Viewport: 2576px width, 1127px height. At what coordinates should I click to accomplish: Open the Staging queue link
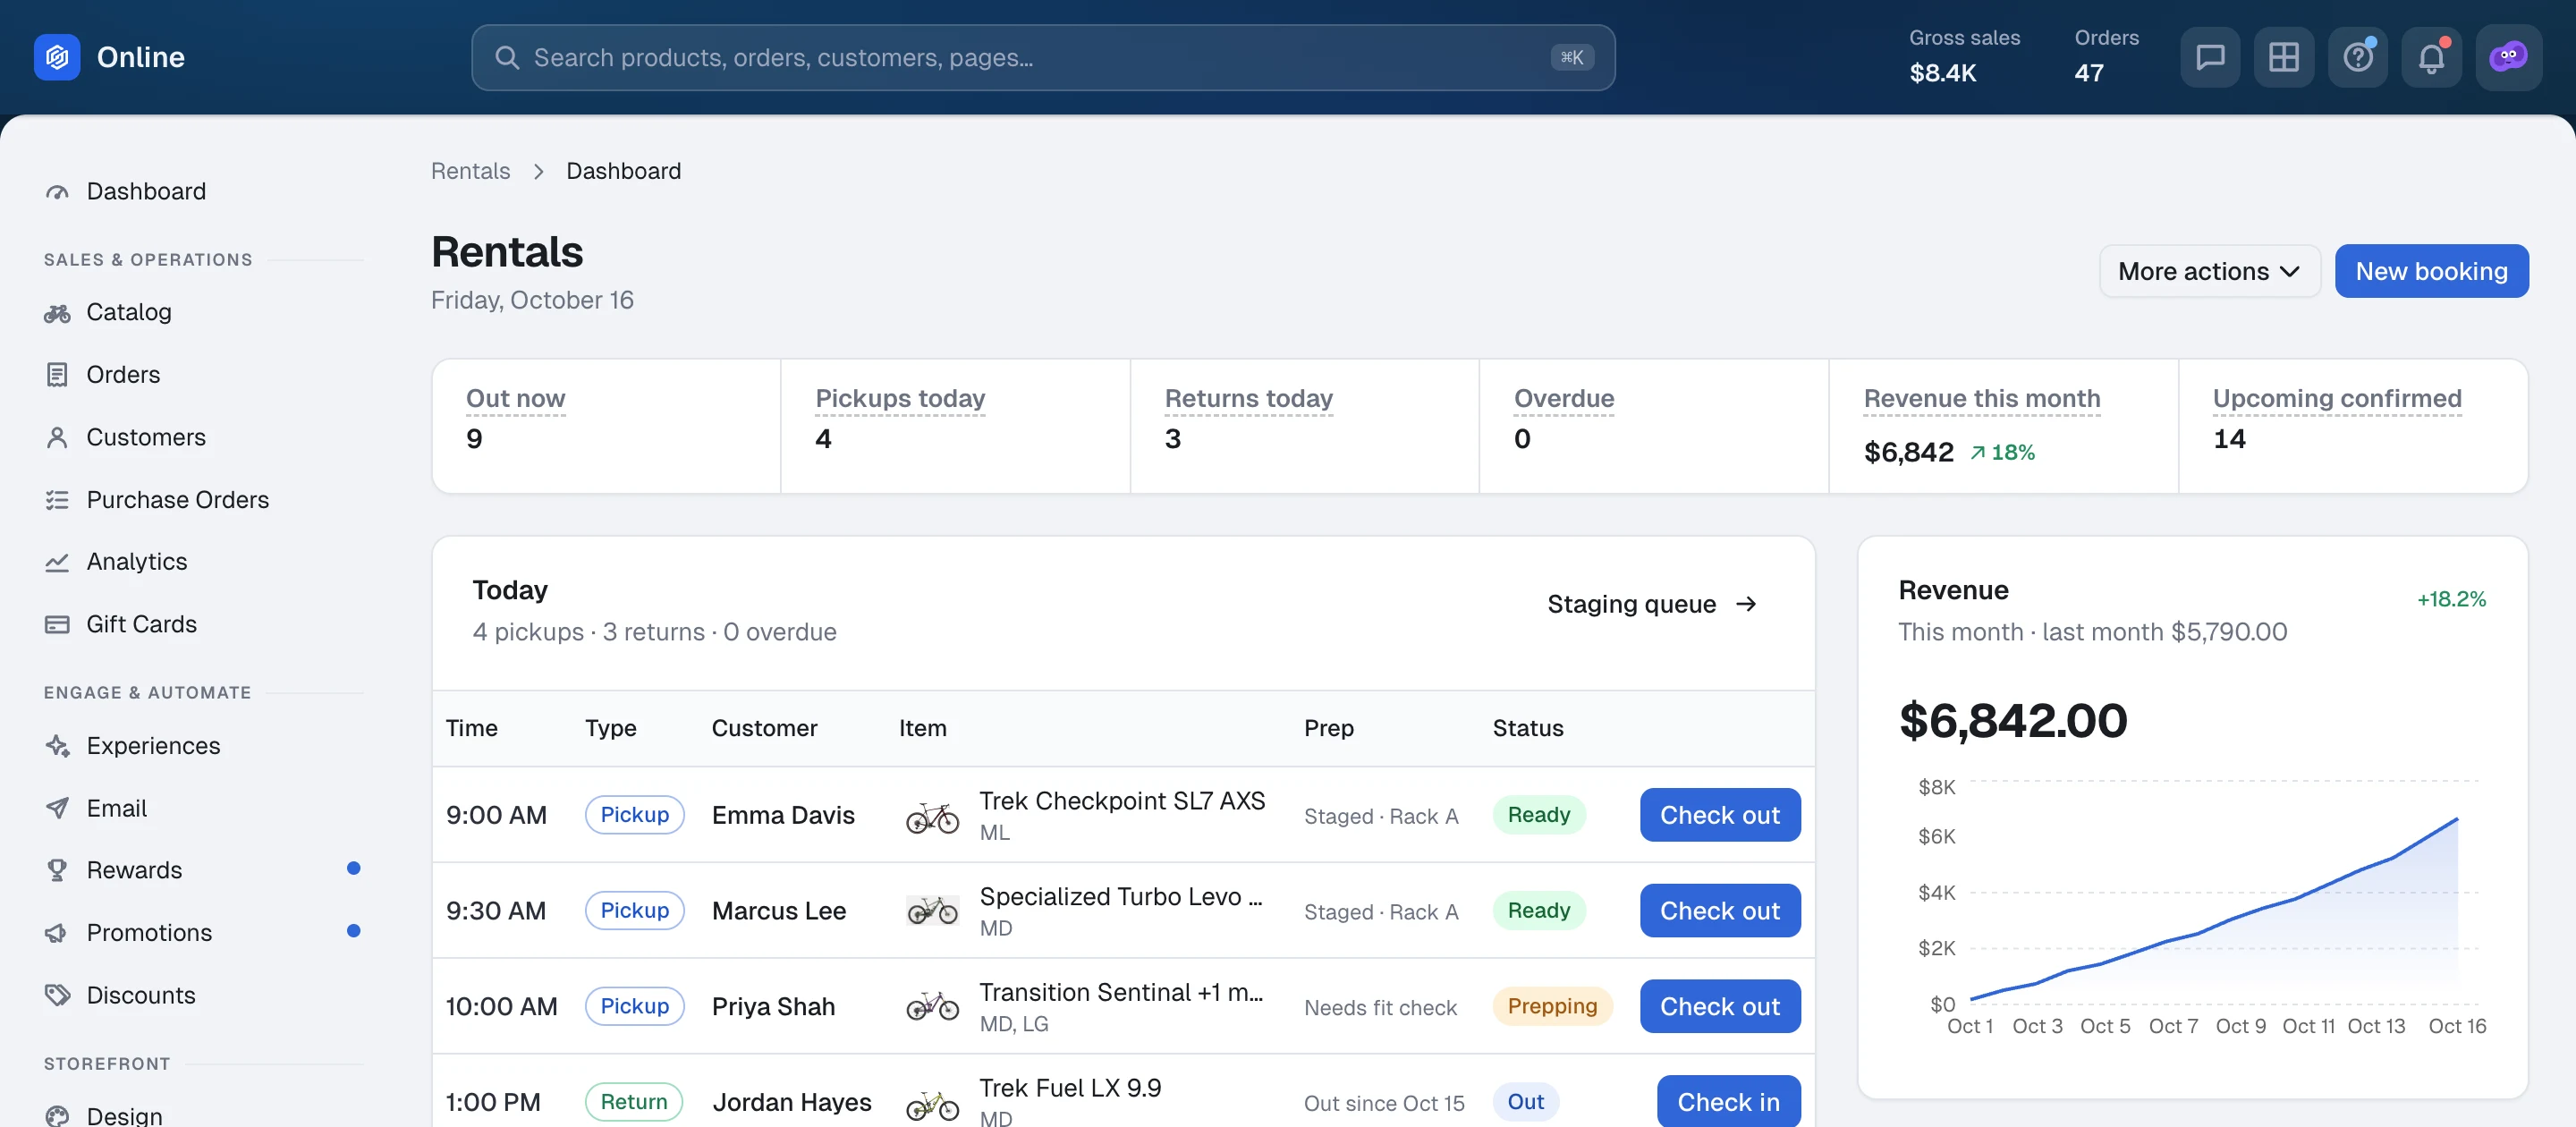1652,604
